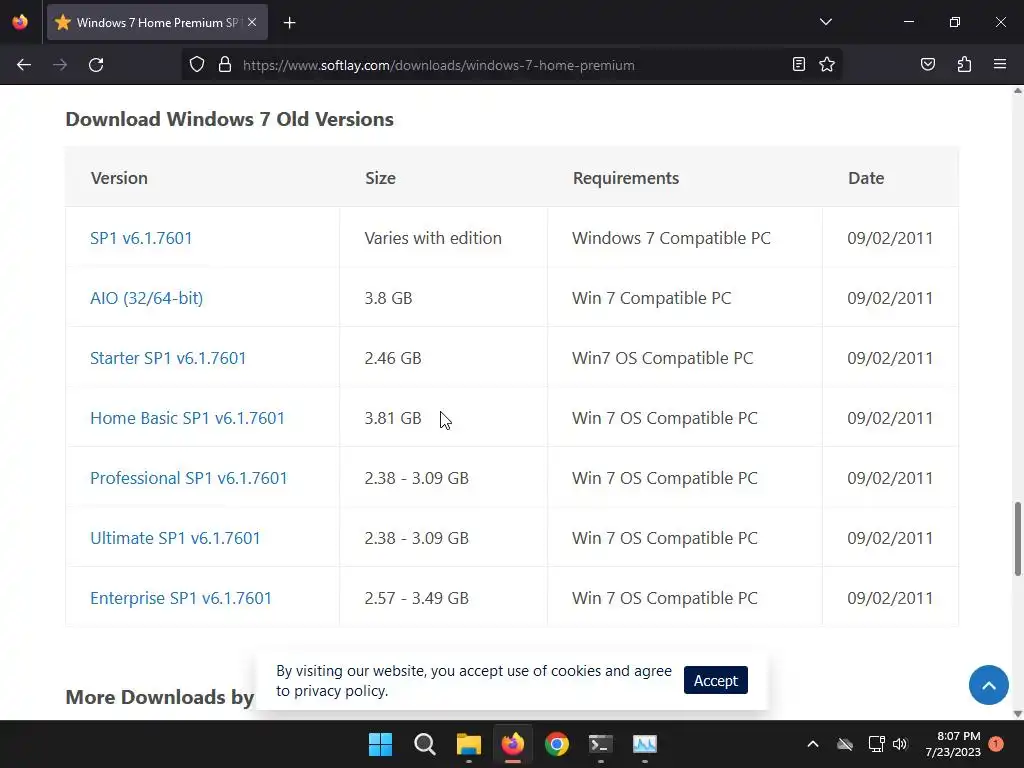Click 'Download Windows 7 Old Versions' heading
Viewport: 1024px width, 768px height.
[x=229, y=120]
